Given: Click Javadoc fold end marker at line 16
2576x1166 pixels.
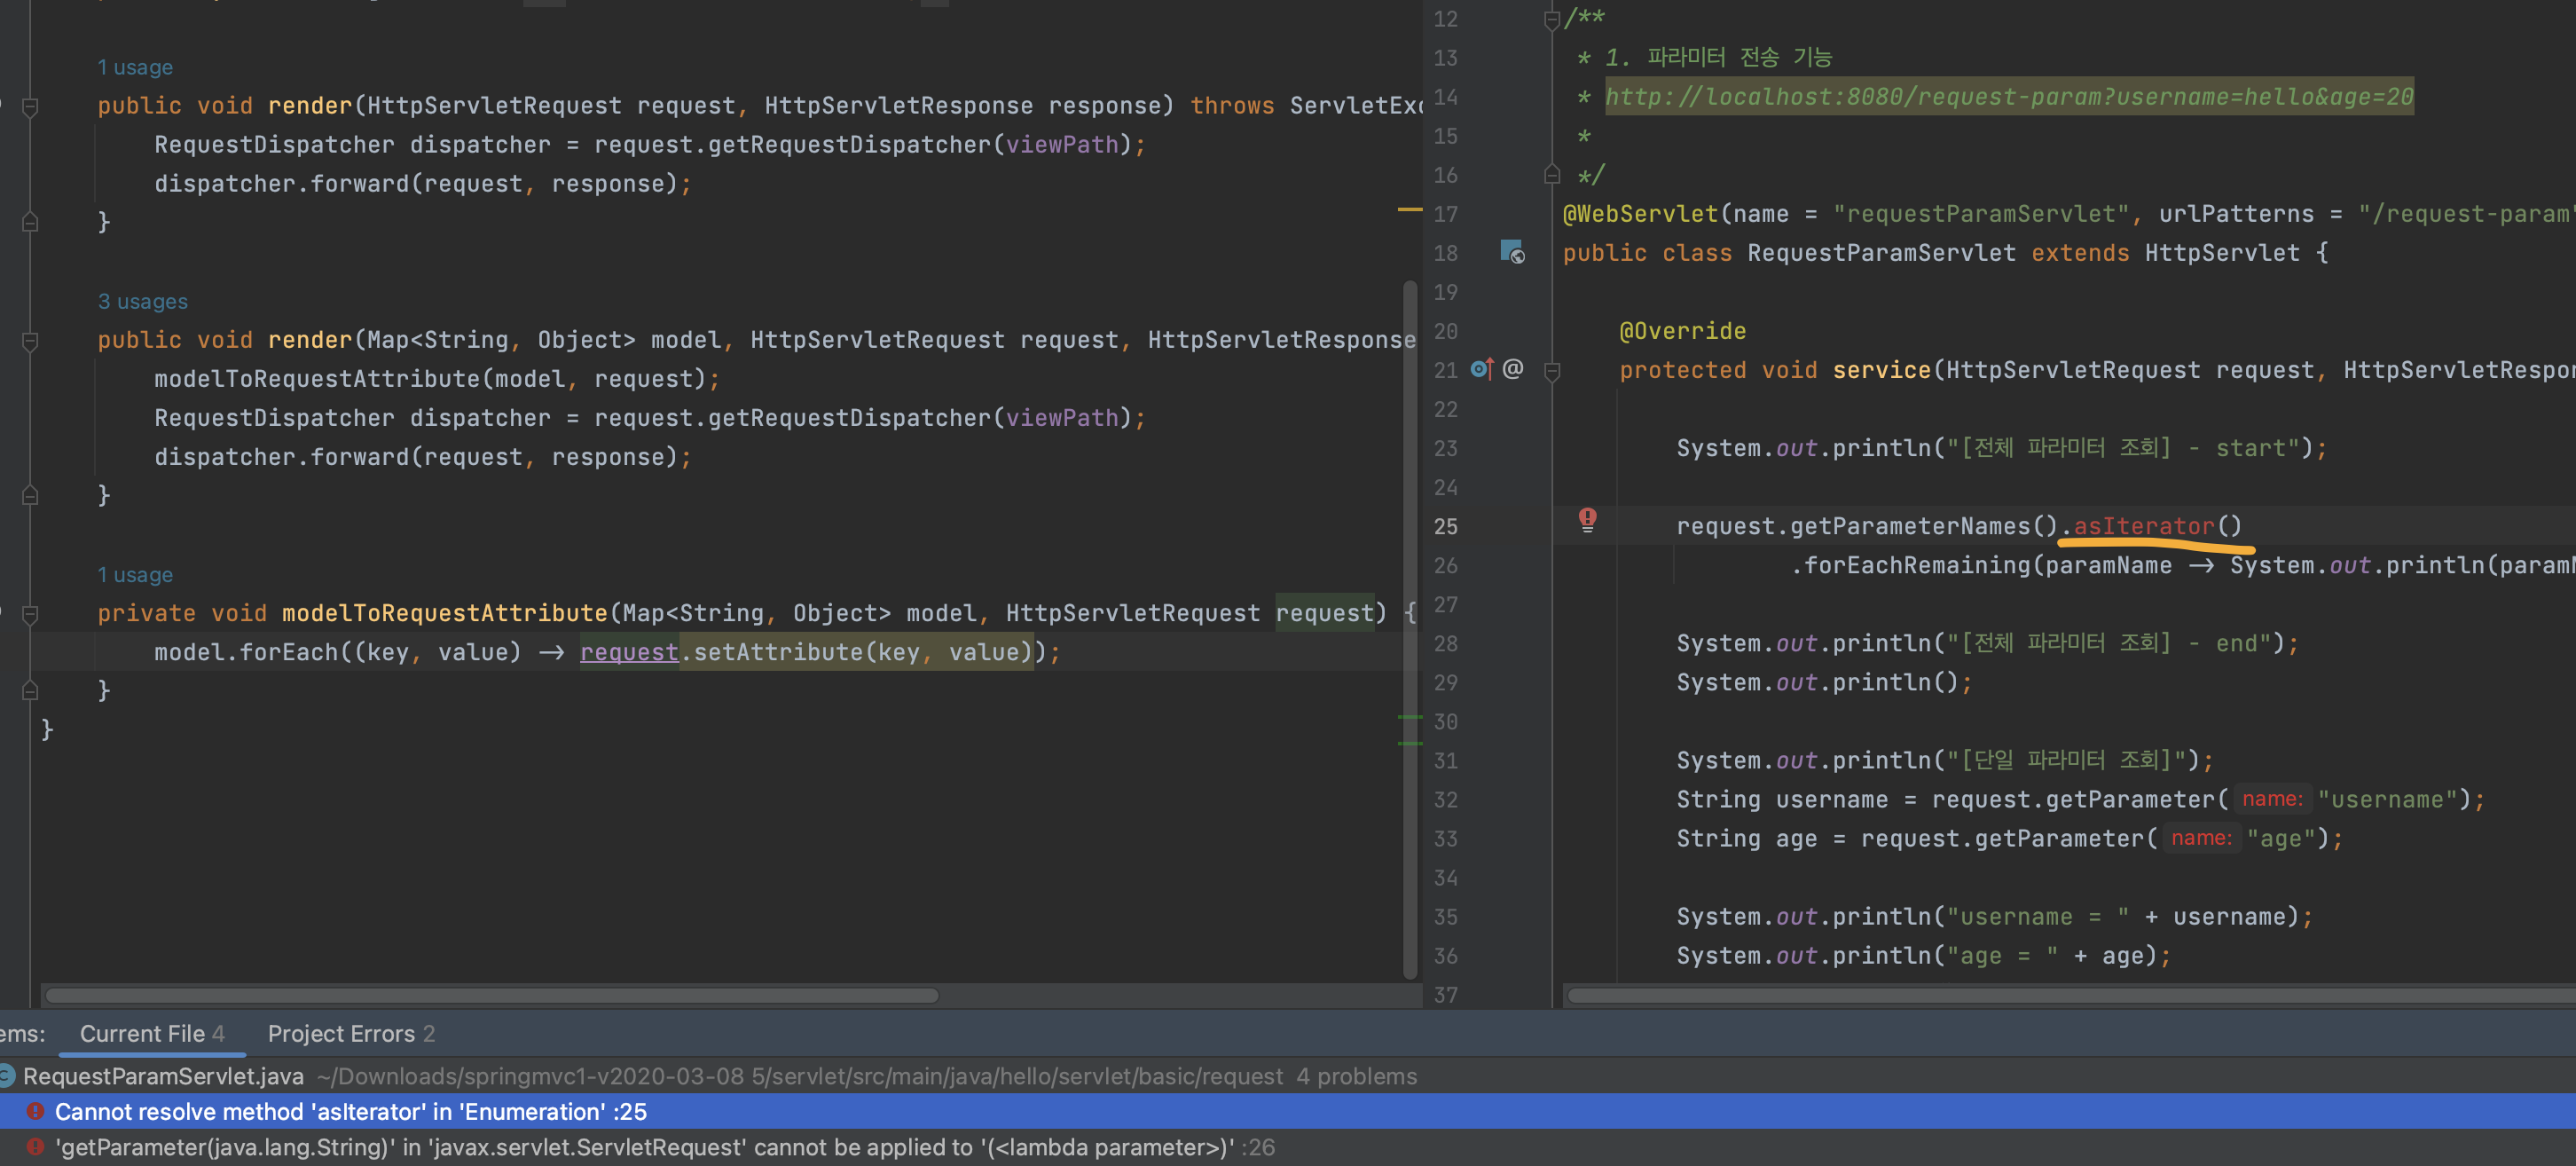Looking at the screenshot, I should coord(1552,175).
